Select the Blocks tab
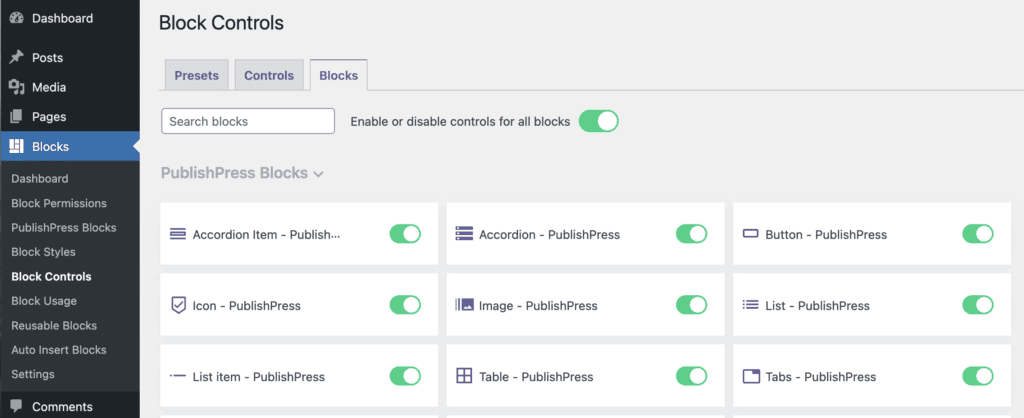This screenshot has width=1024, height=418. click(x=338, y=75)
